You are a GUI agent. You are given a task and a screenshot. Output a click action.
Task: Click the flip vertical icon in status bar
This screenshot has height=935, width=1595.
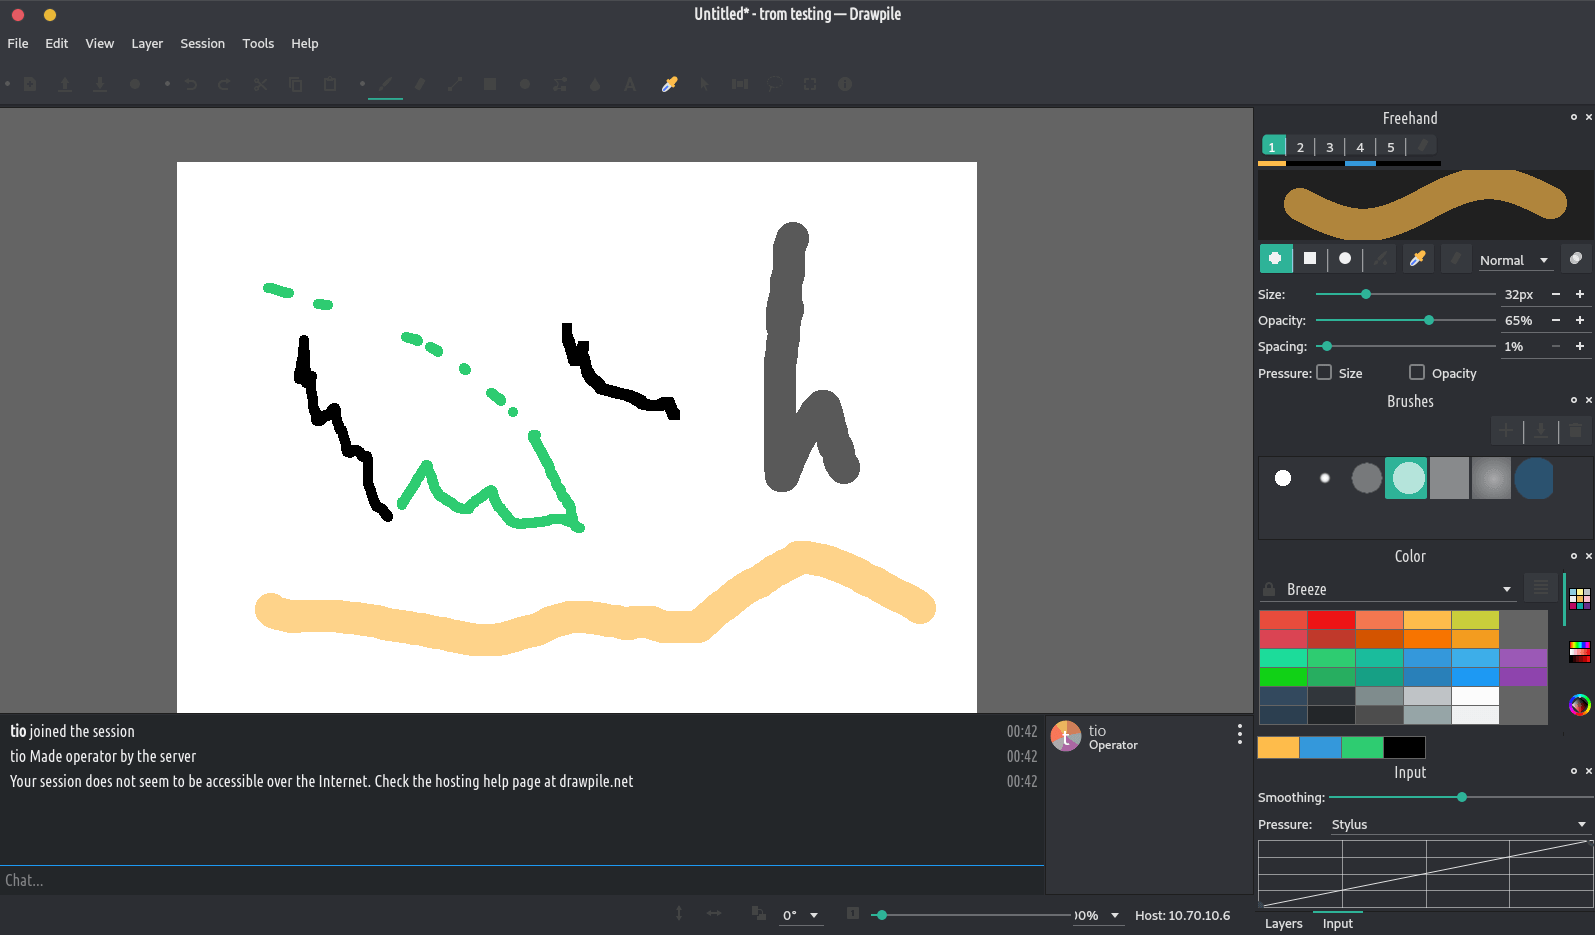[x=679, y=913]
